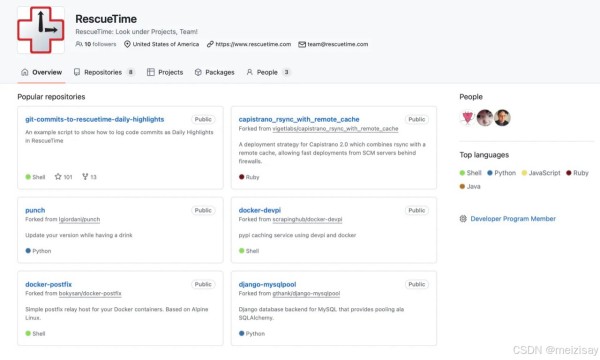600x360 pixels.
Task: Click the email envelope icon
Action: pyautogui.click(x=302, y=44)
